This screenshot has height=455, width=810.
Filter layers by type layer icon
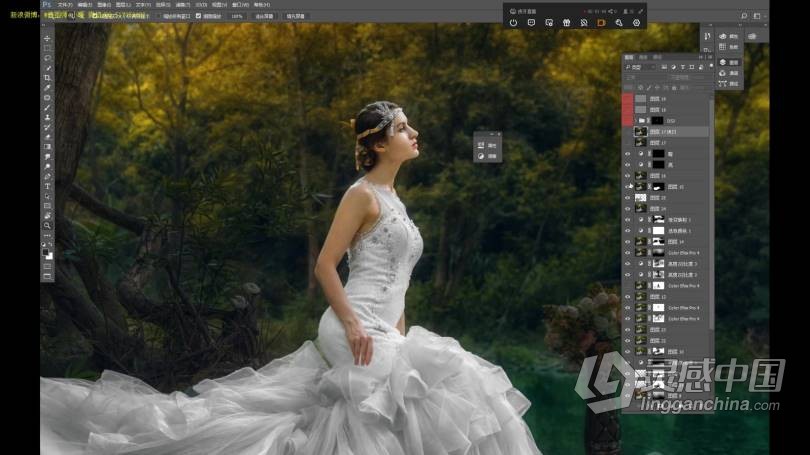683,67
